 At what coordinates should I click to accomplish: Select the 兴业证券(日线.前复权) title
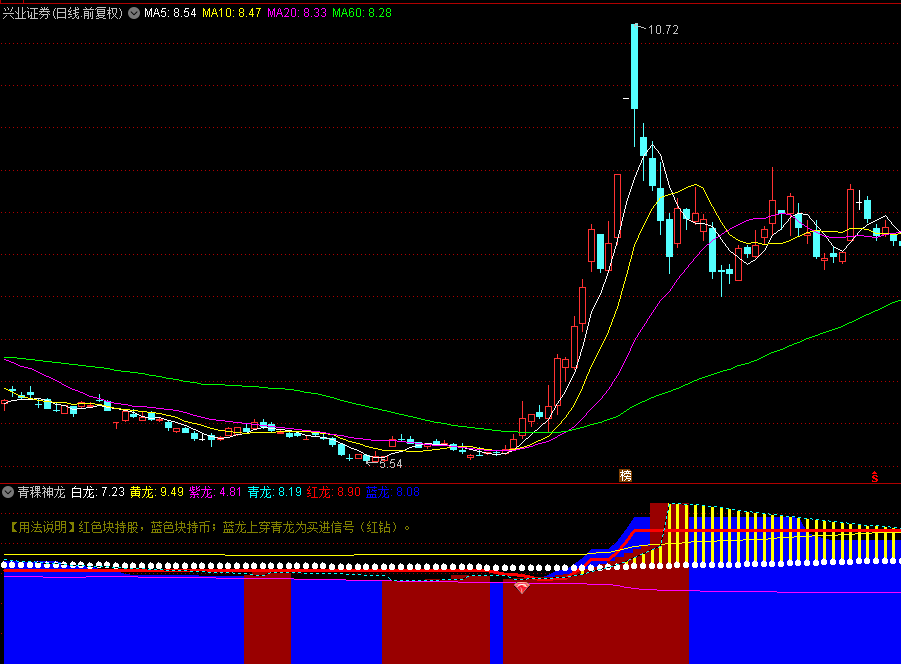tap(63, 13)
